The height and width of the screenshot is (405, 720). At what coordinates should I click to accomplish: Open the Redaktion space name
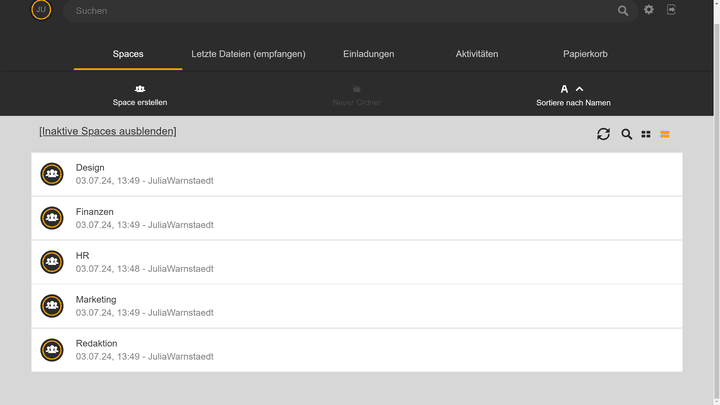pyautogui.click(x=96, y=343)
